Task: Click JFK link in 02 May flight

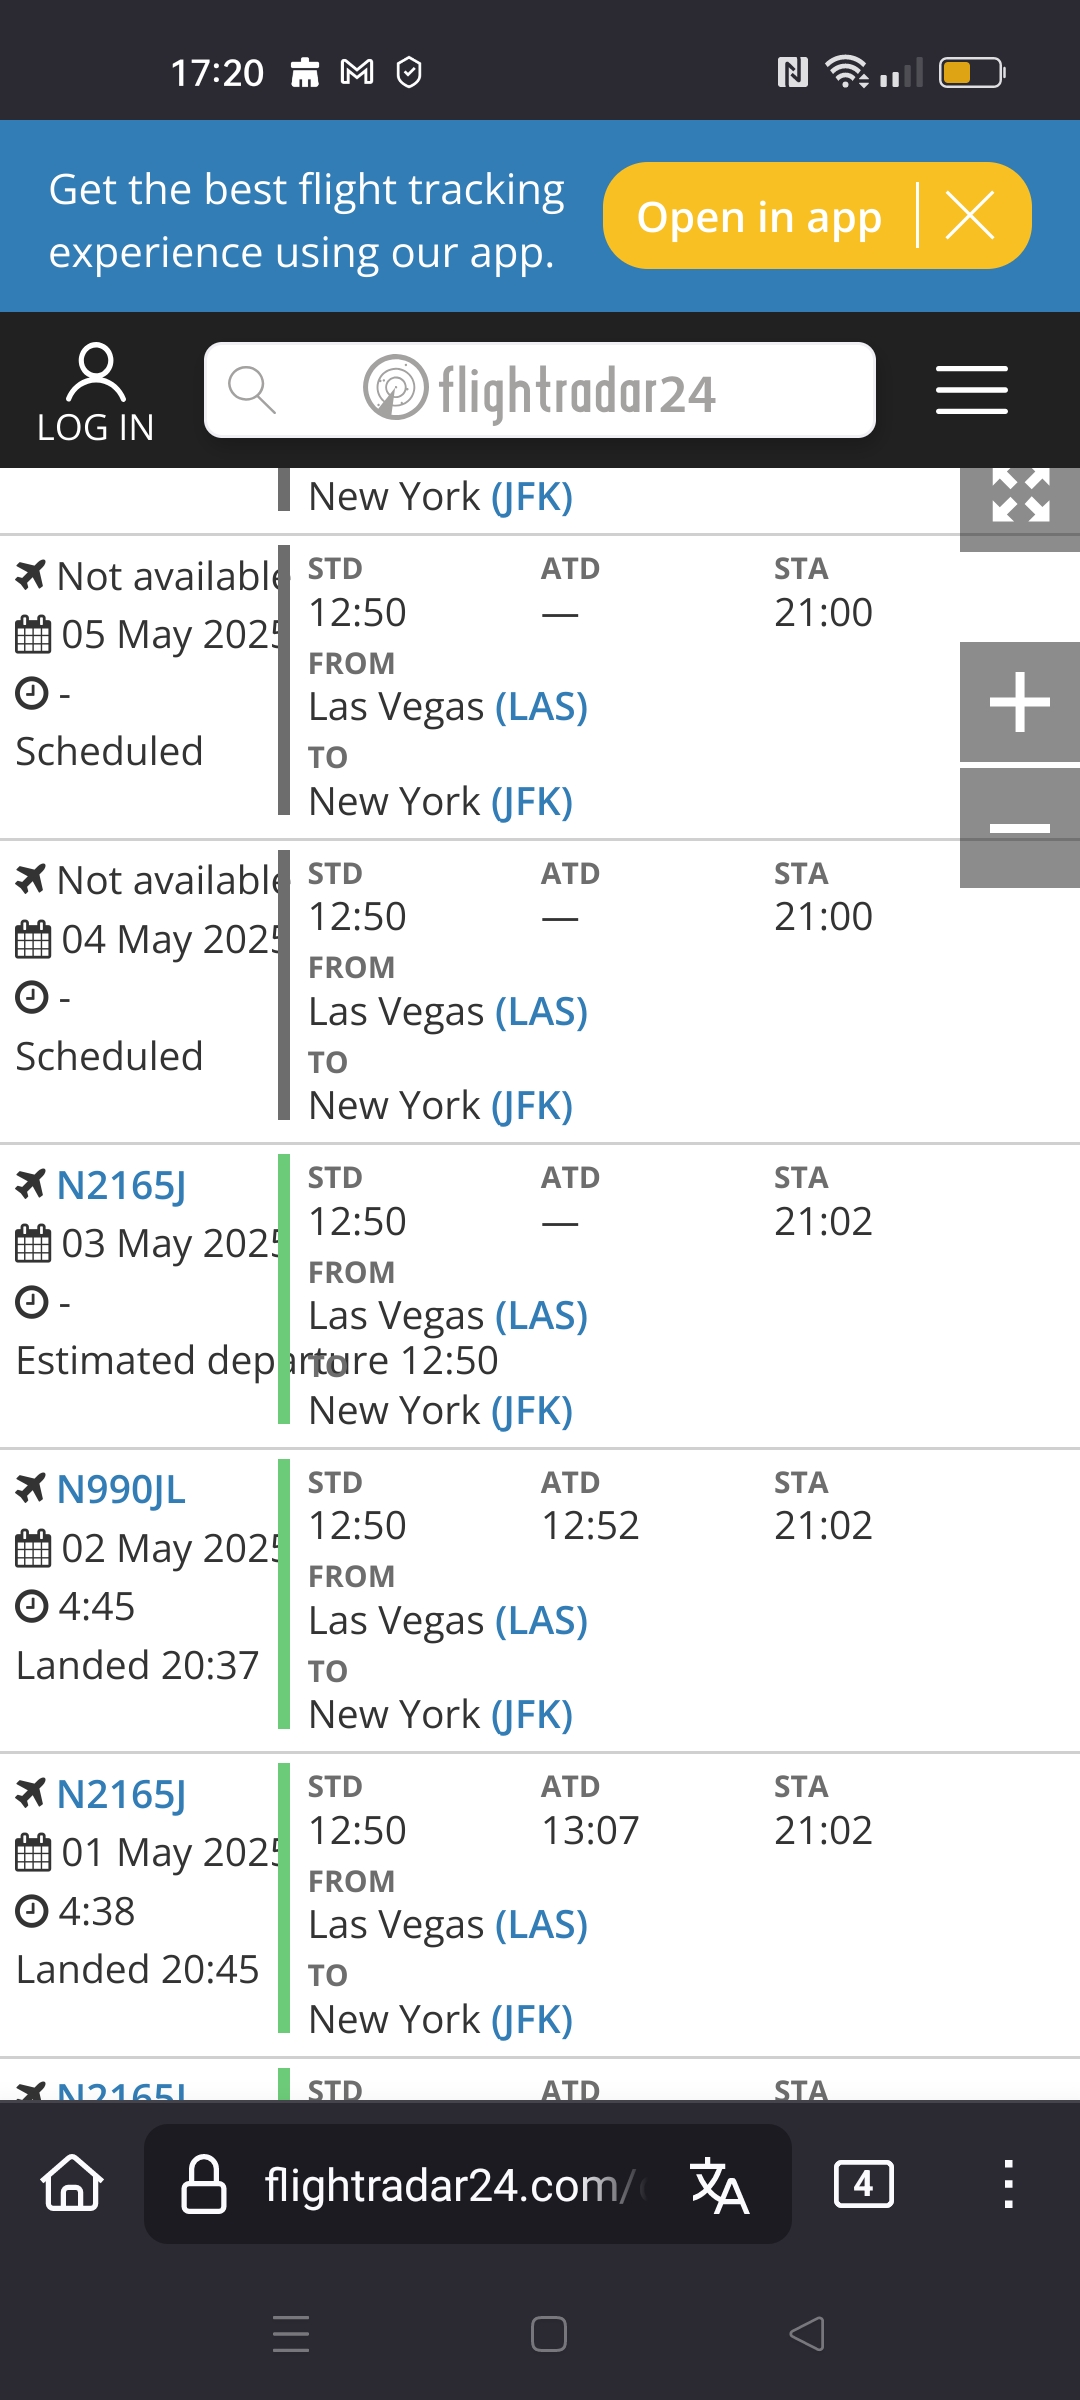Action: coord(531,1715)
